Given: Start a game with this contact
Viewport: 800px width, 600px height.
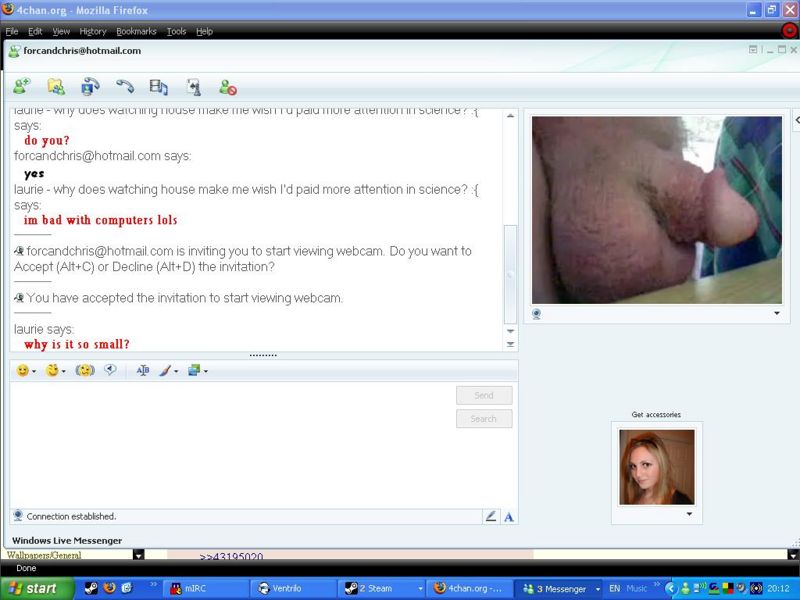Looking at the screenshot, I should coord(192,88).
